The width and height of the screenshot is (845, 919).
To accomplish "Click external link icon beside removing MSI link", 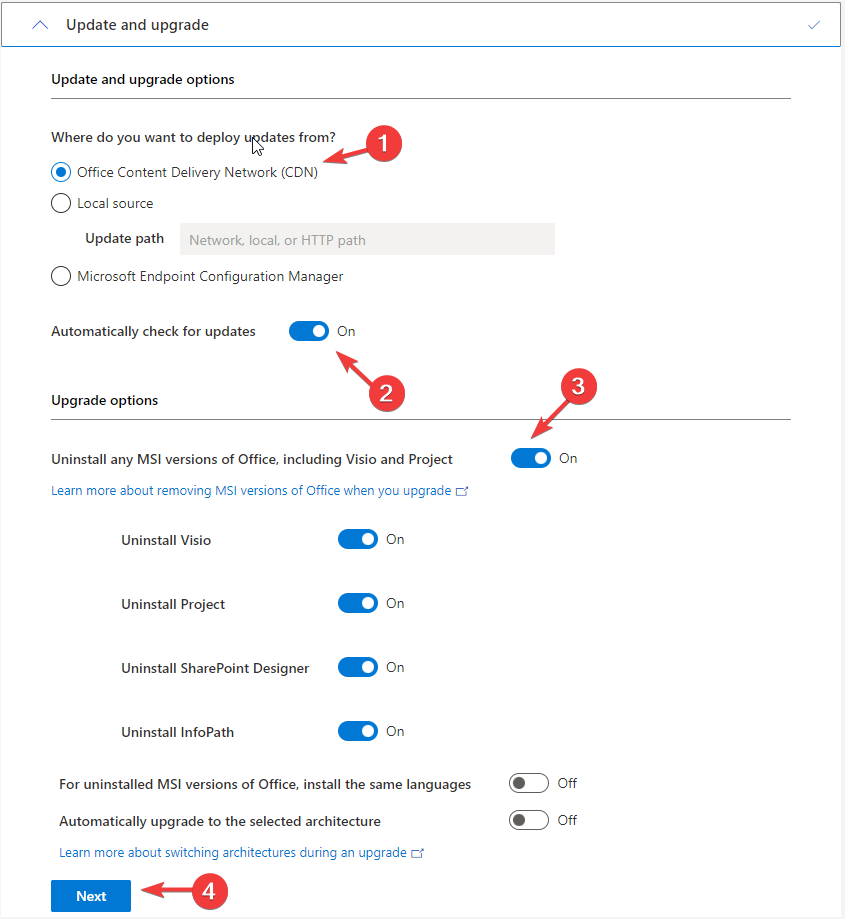I will coord(462,492).
